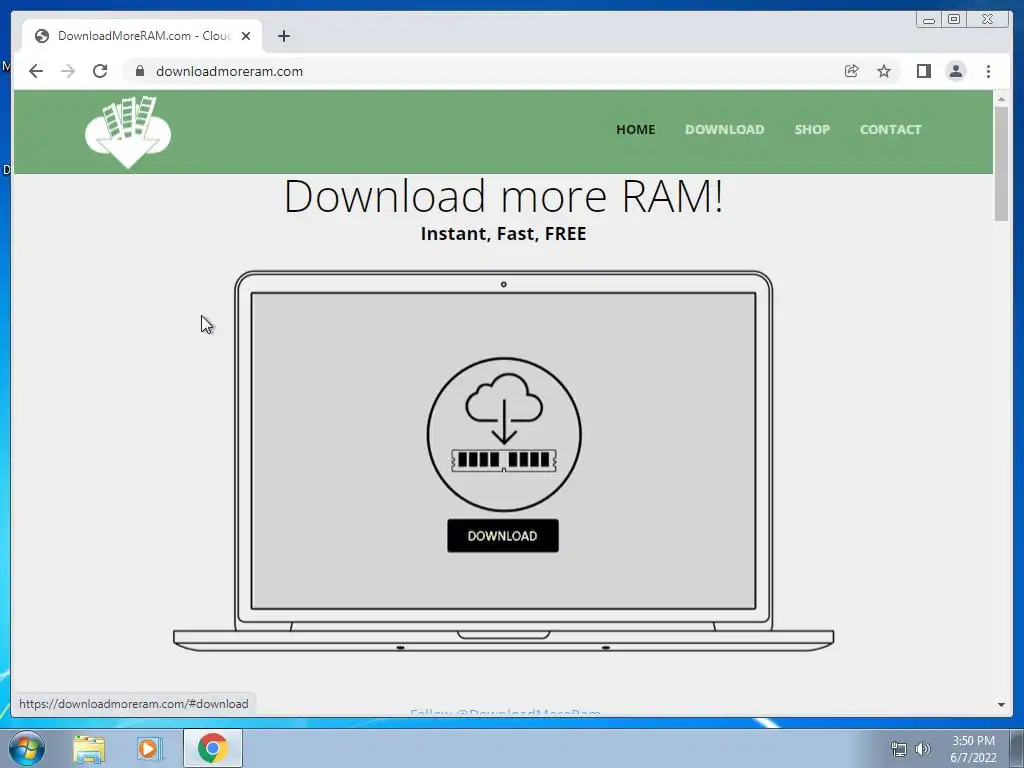Open SHOP in the site navigation

point(812,129)
